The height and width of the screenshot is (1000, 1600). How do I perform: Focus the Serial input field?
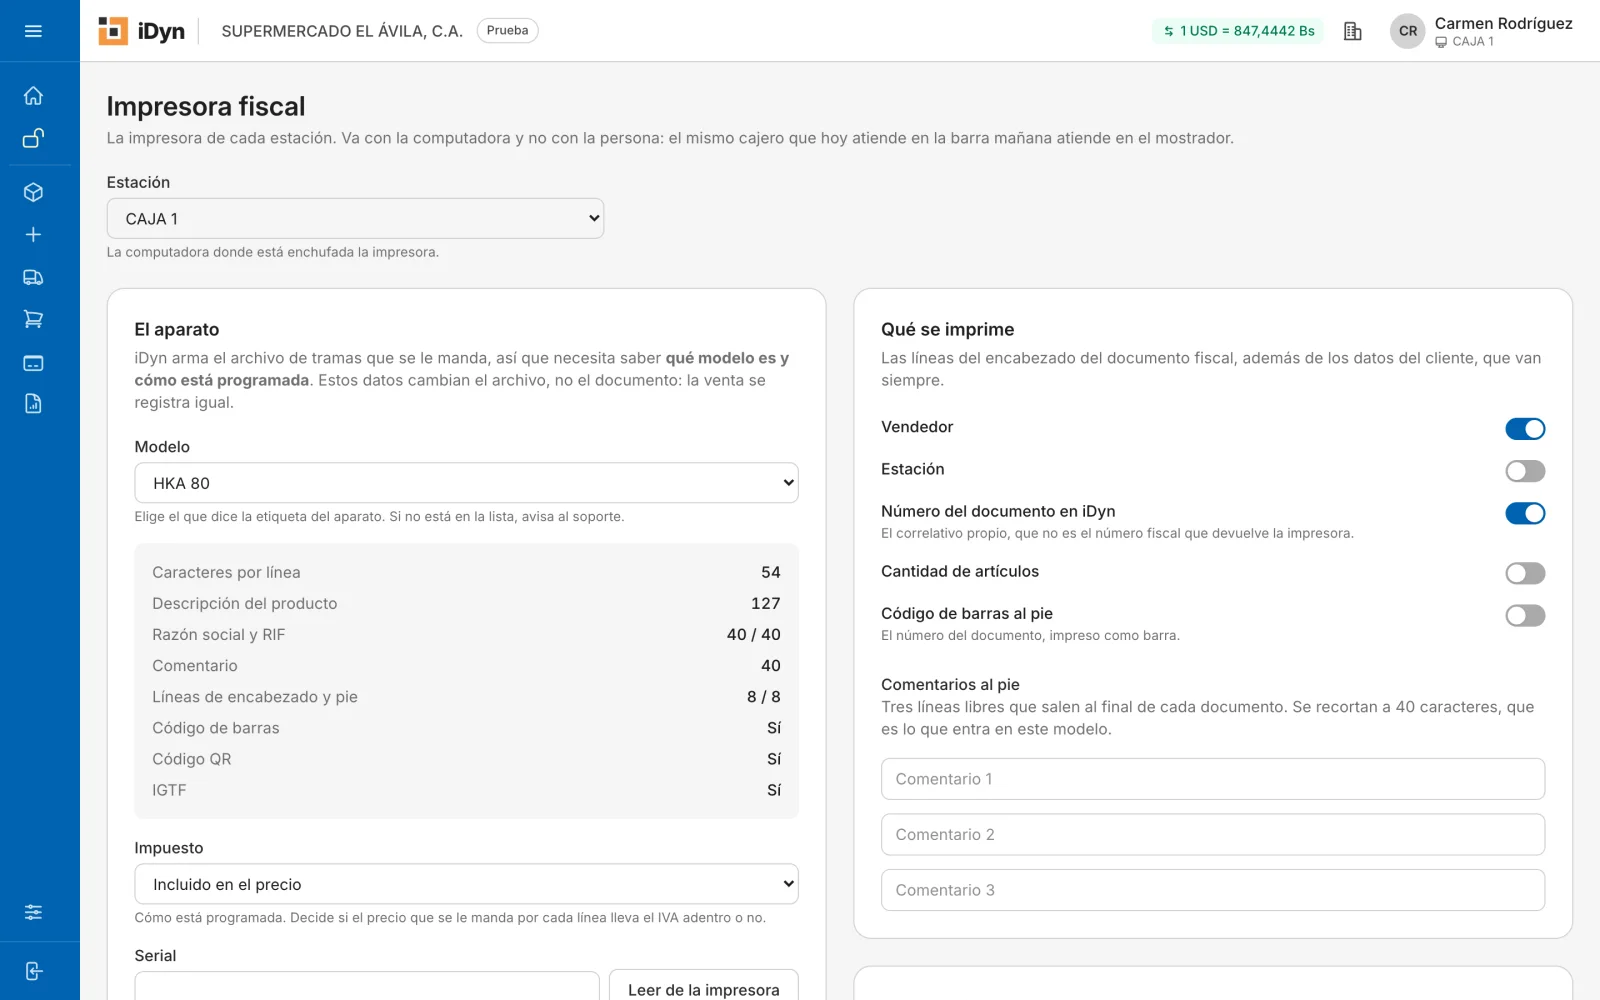pos(367,986)
